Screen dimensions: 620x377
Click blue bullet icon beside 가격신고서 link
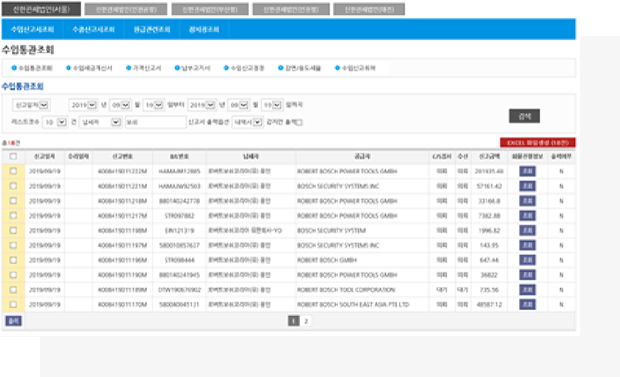coord(129,68)
